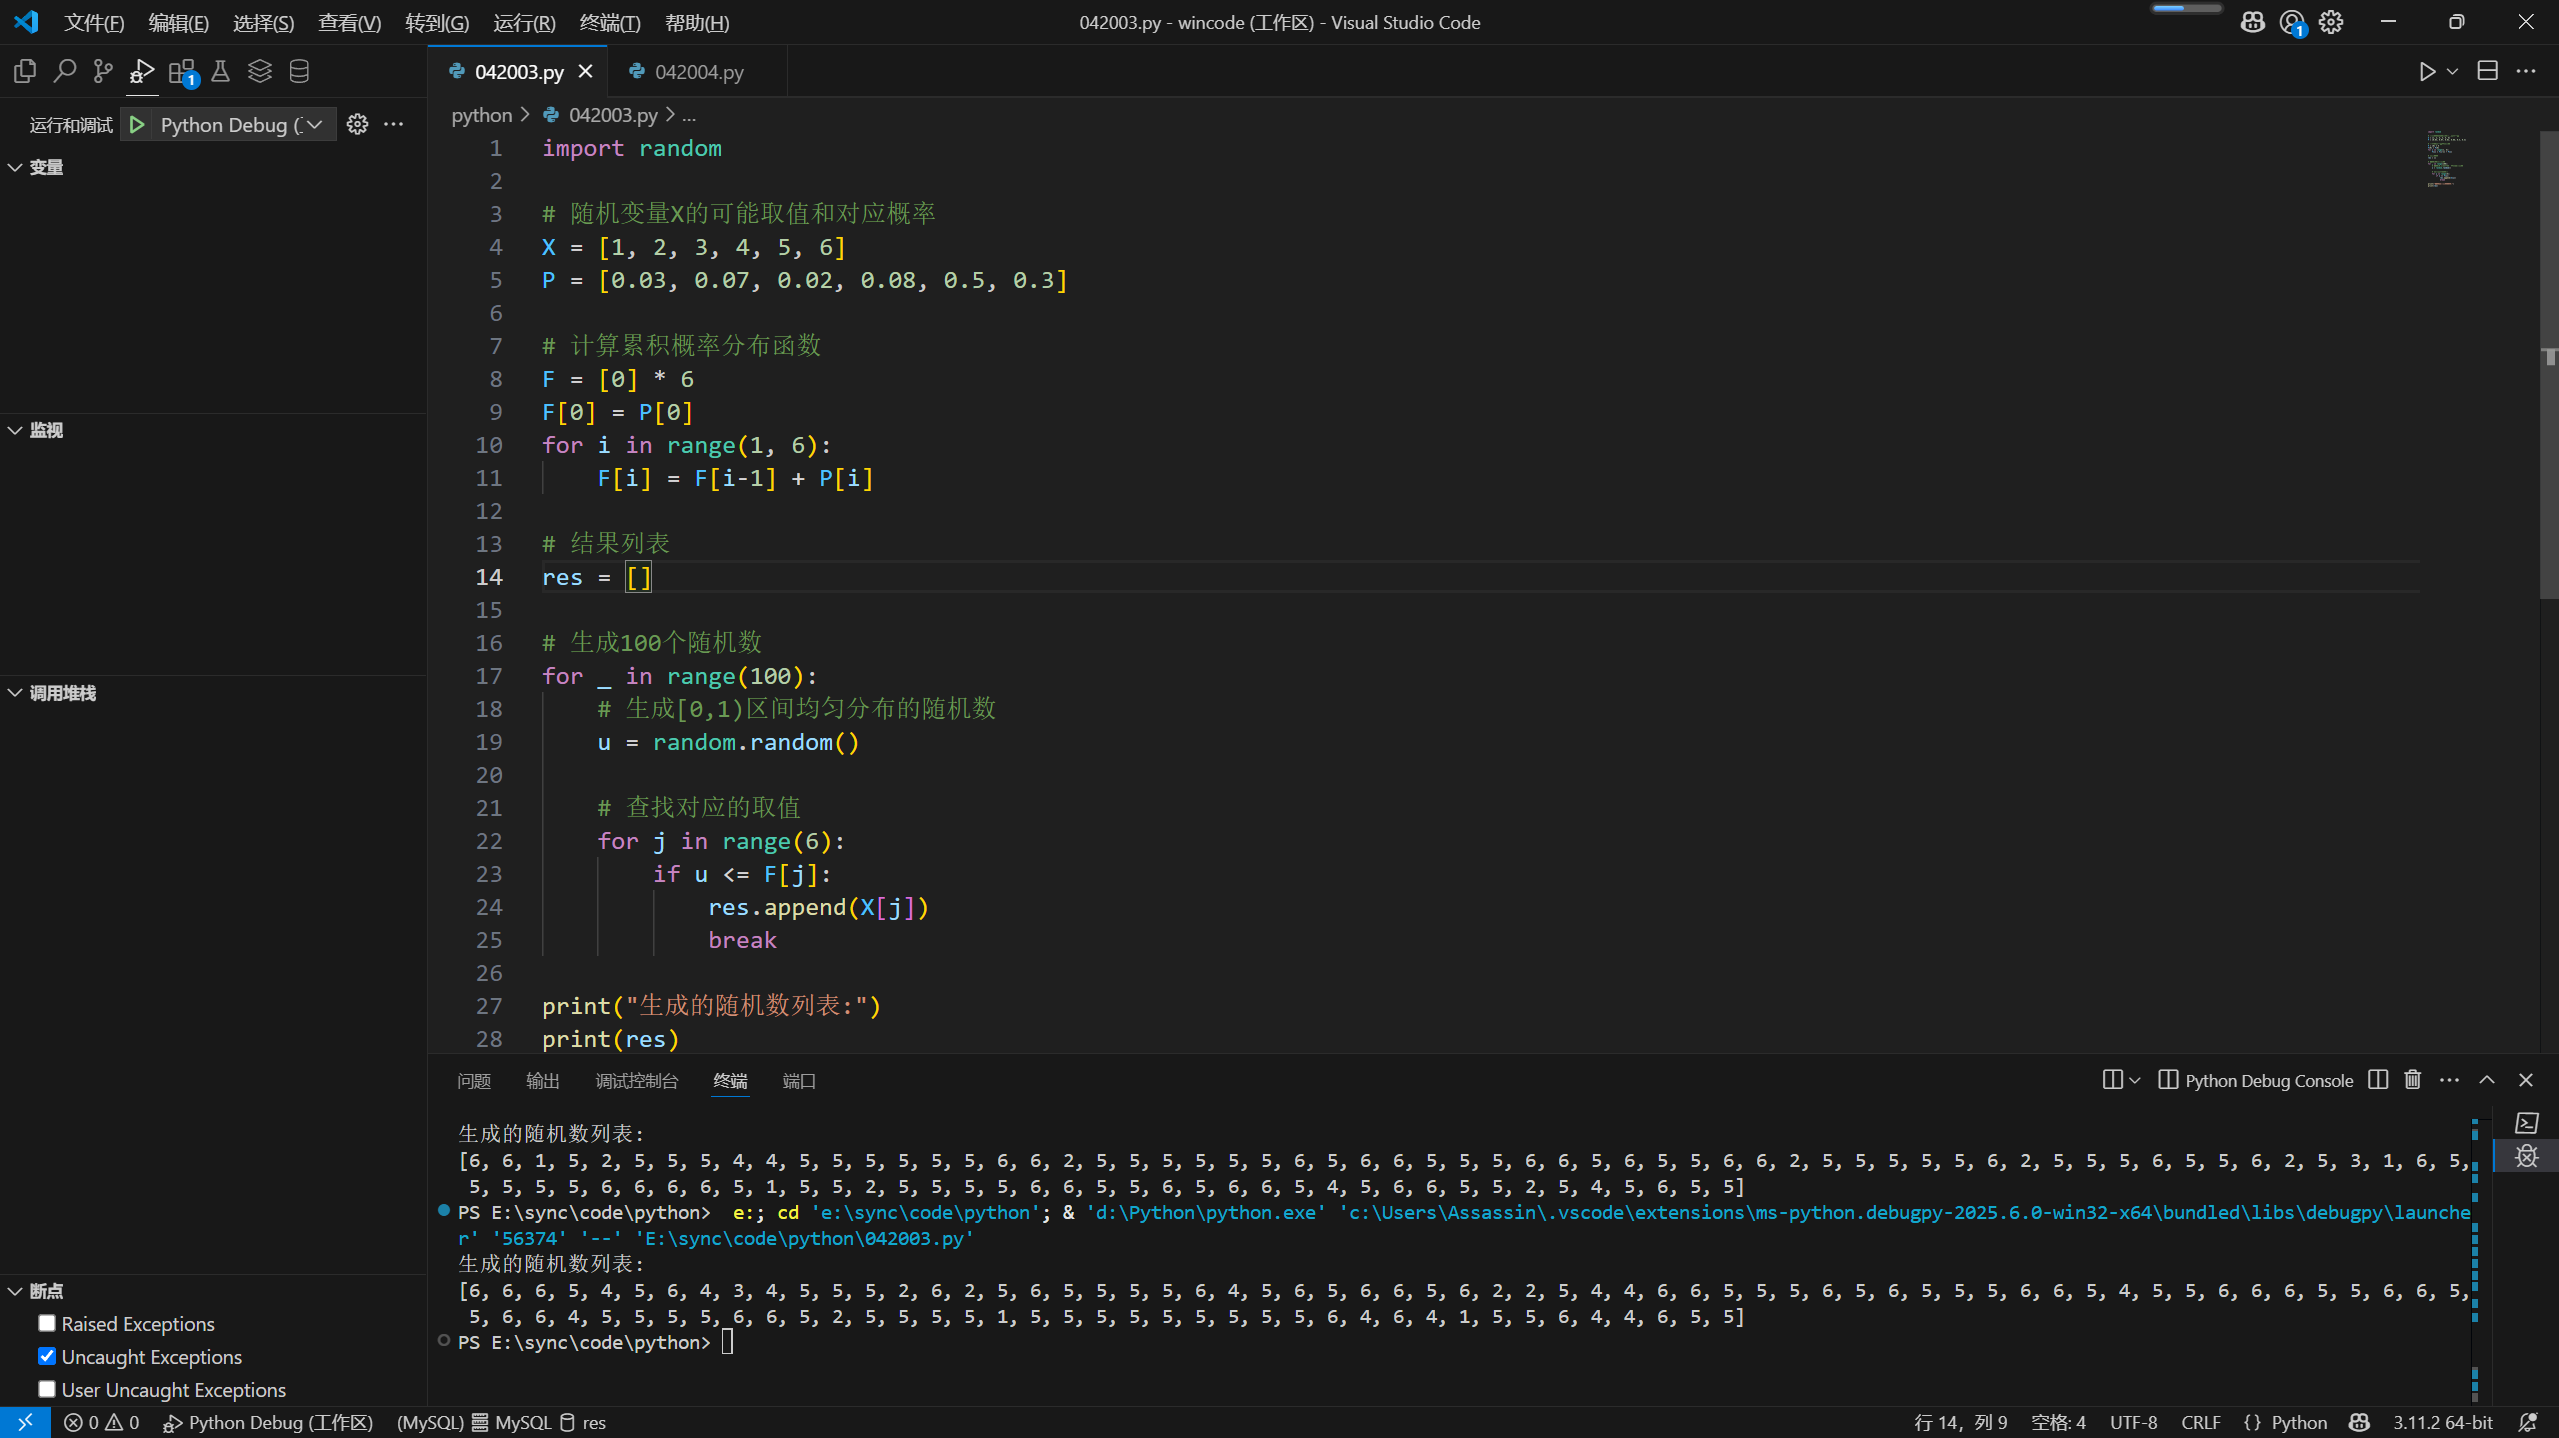Click the split editor layout icon
2559x1438 pixels.
click(2487, 71)
